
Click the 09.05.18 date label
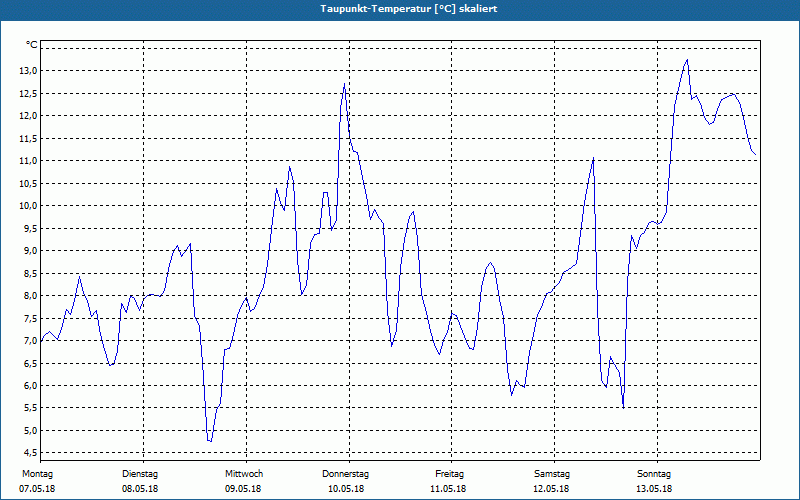click(243, 489)
